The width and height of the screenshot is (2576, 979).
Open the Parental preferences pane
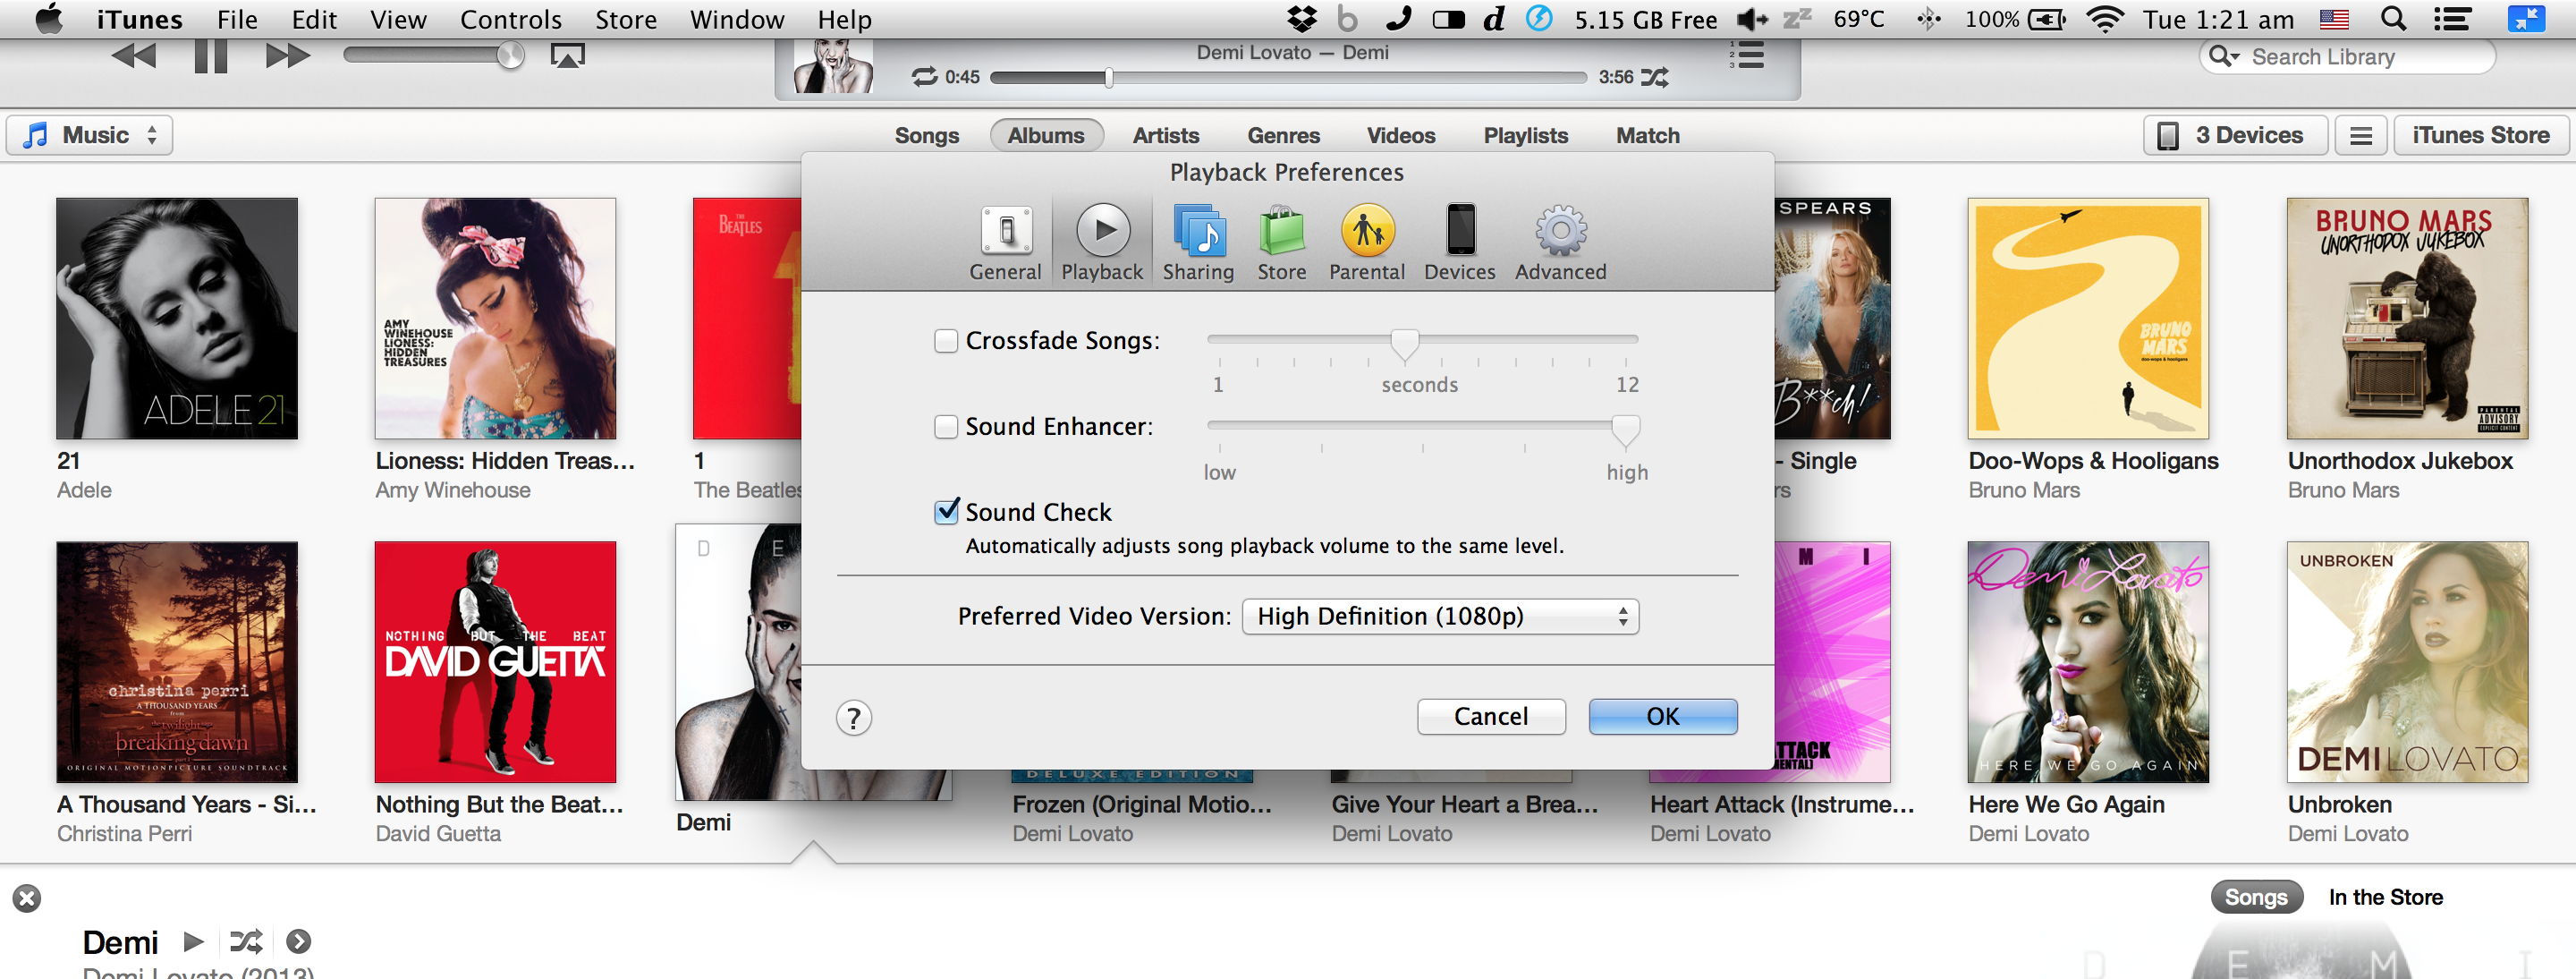[x=1367, y=243]
